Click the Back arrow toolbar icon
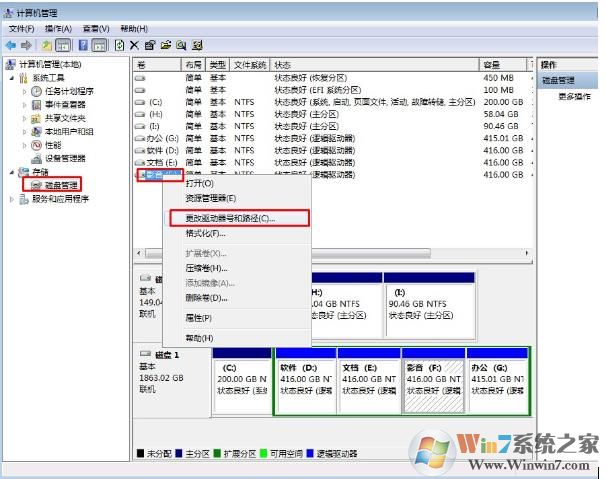 (11, 45)
